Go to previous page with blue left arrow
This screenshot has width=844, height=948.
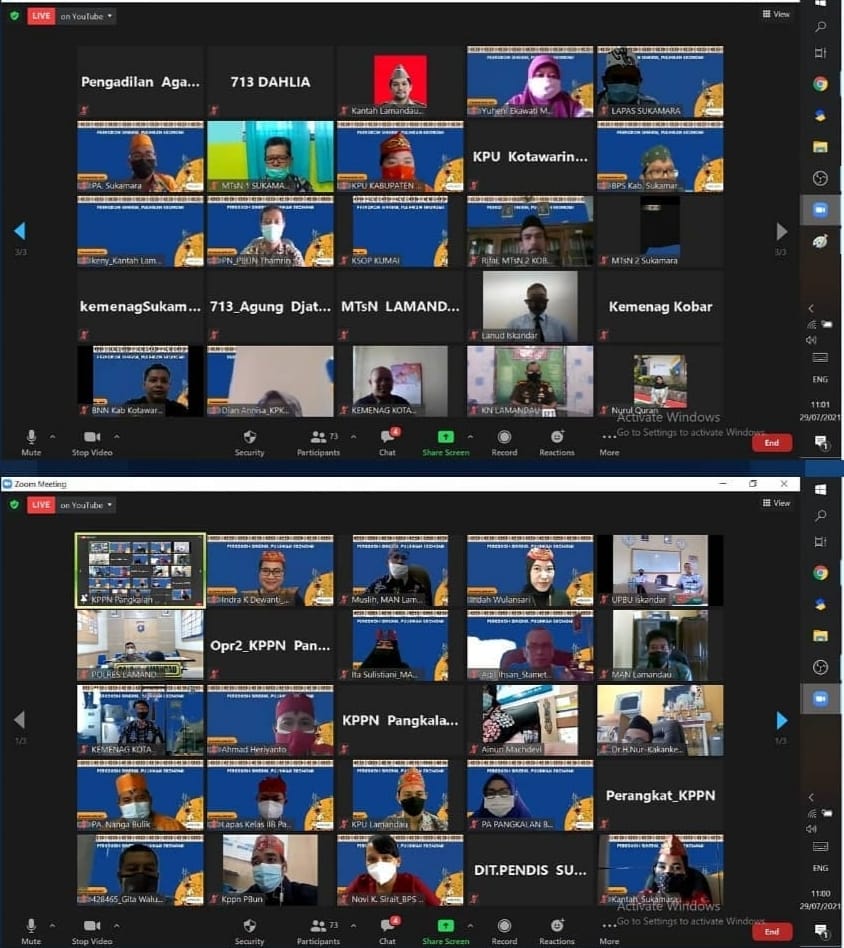click(19, 231)
